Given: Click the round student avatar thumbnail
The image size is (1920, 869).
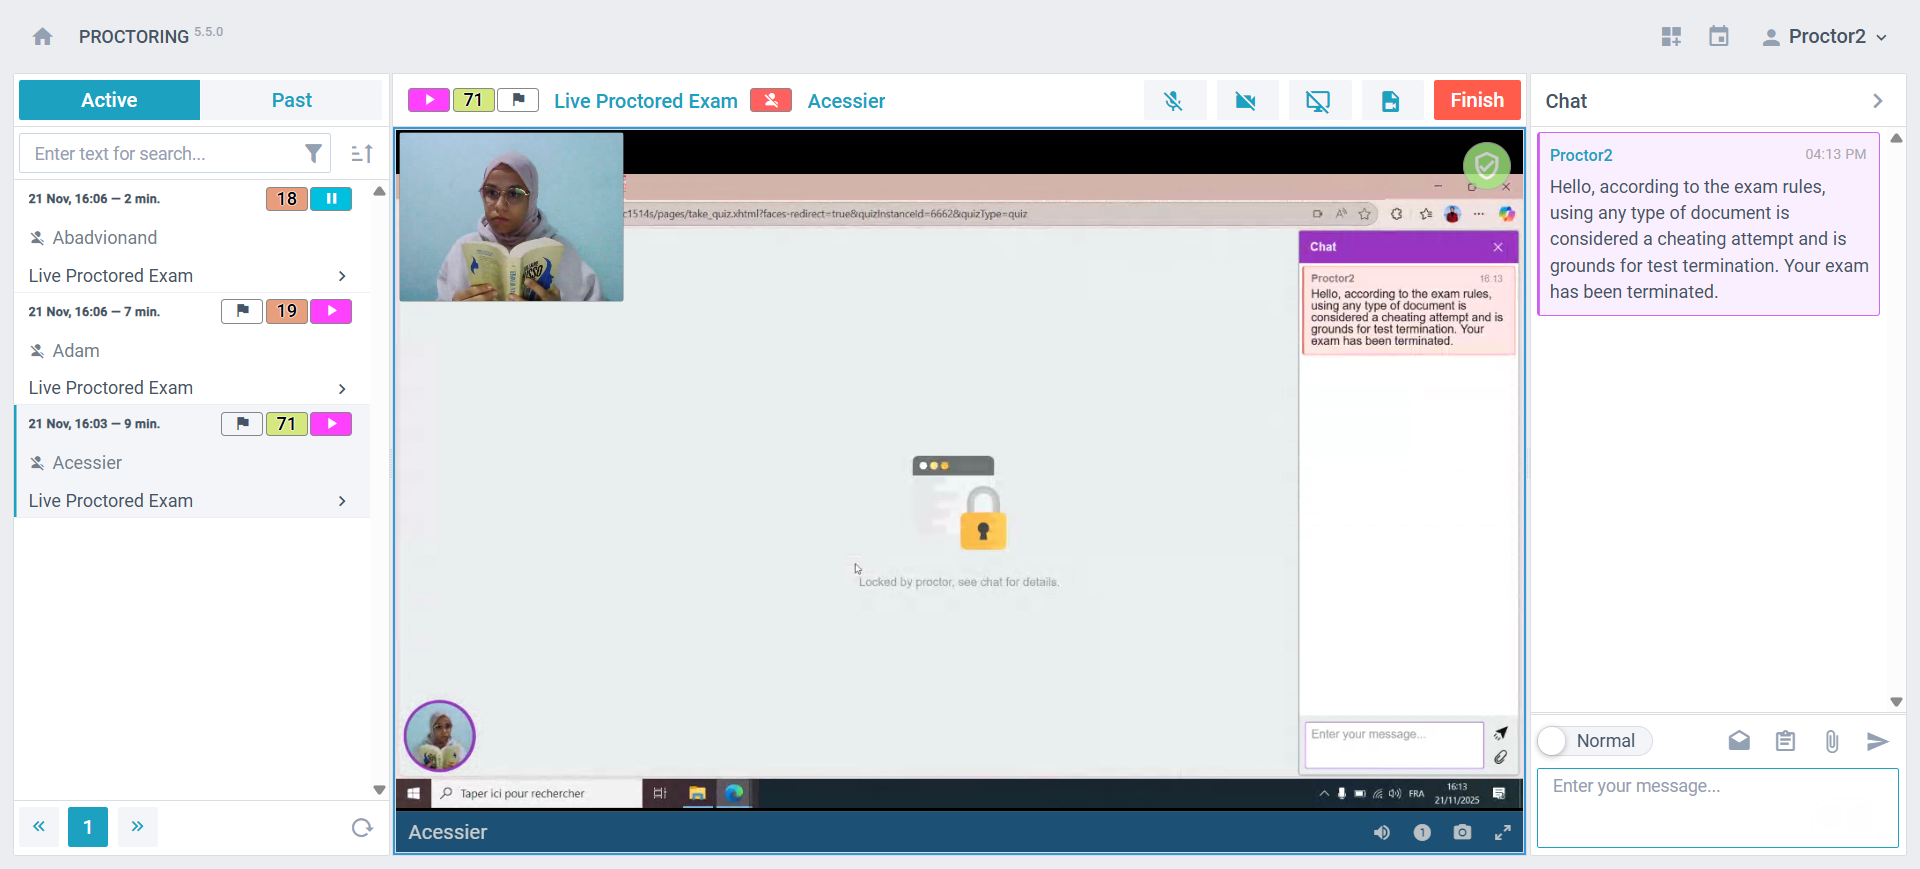Looking at the screenshot, I should [439, 736].
